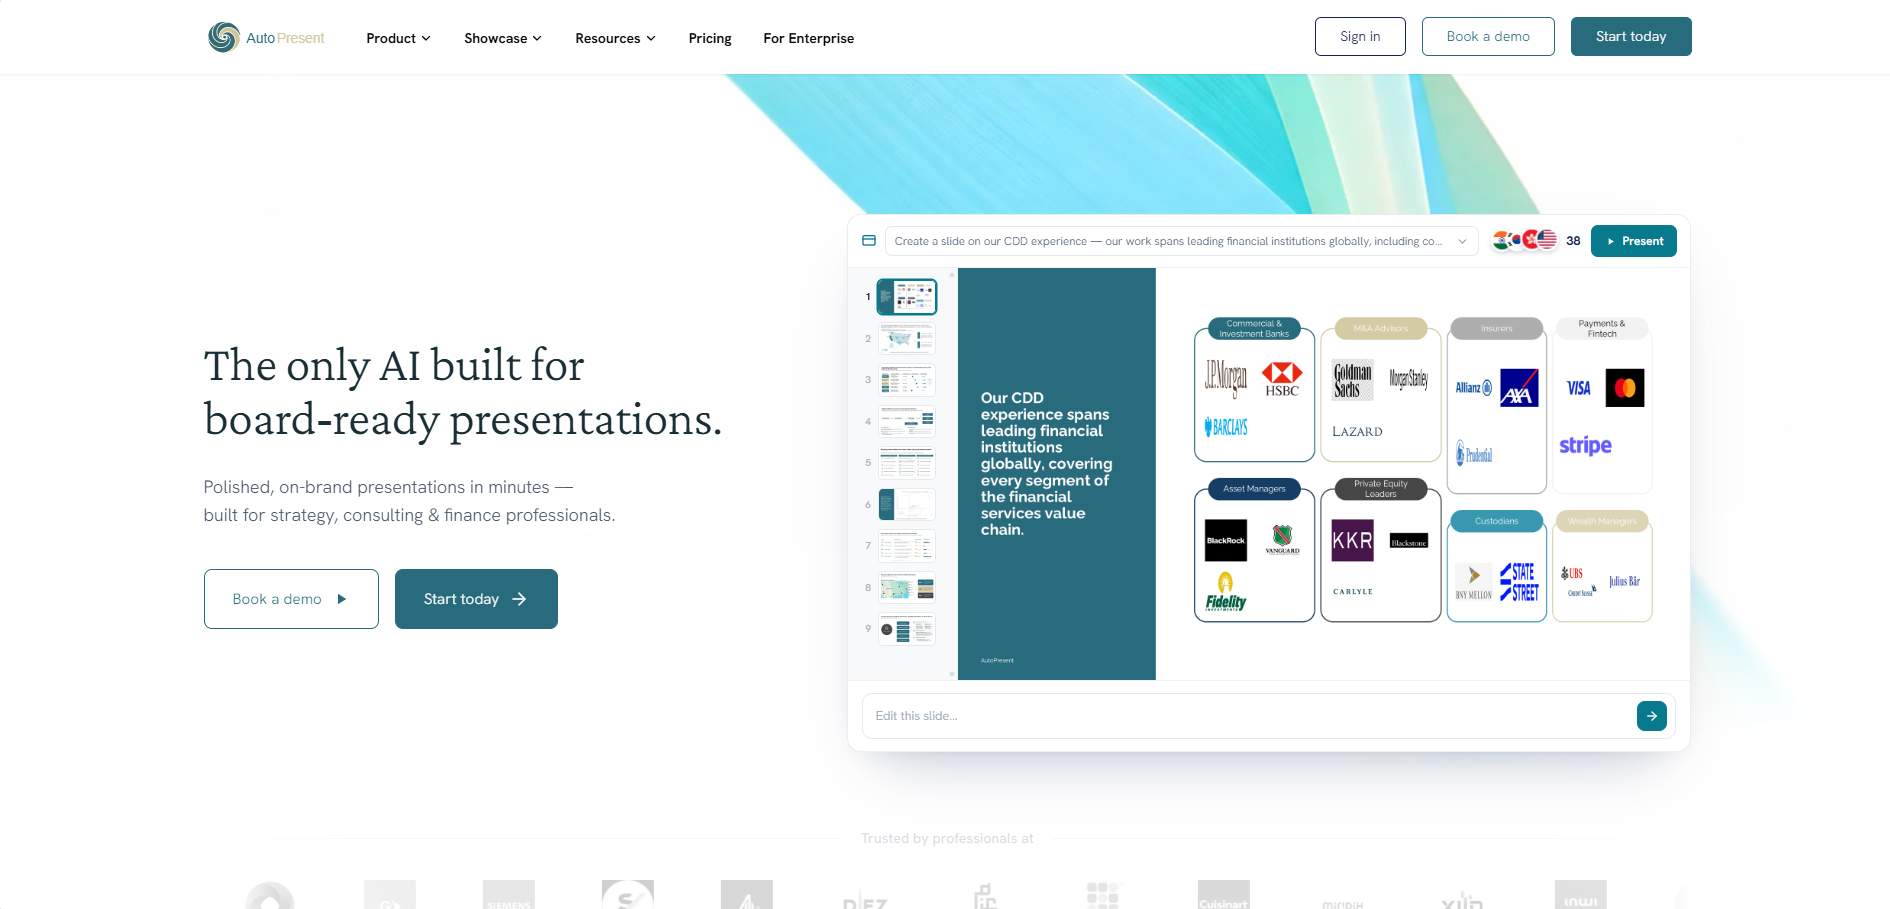
Task: Expand the slide prompt dropdown chevron
Action: tap(1462, 241)
